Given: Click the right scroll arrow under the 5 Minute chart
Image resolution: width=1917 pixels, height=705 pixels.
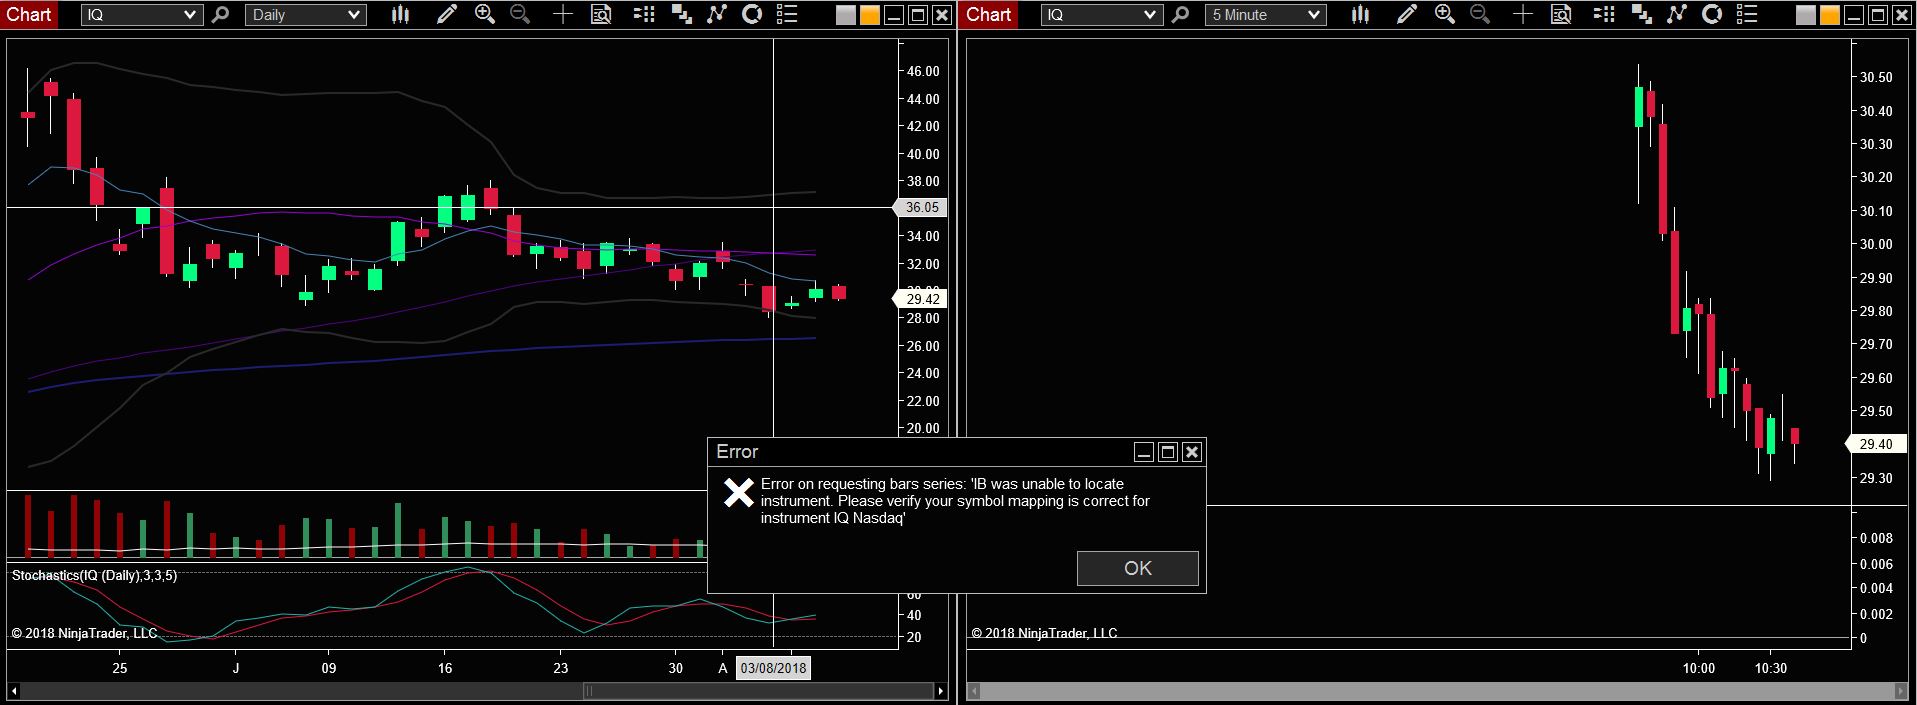Looking at the screenshot, I should pyautogui.click(x=1901, y=691).
